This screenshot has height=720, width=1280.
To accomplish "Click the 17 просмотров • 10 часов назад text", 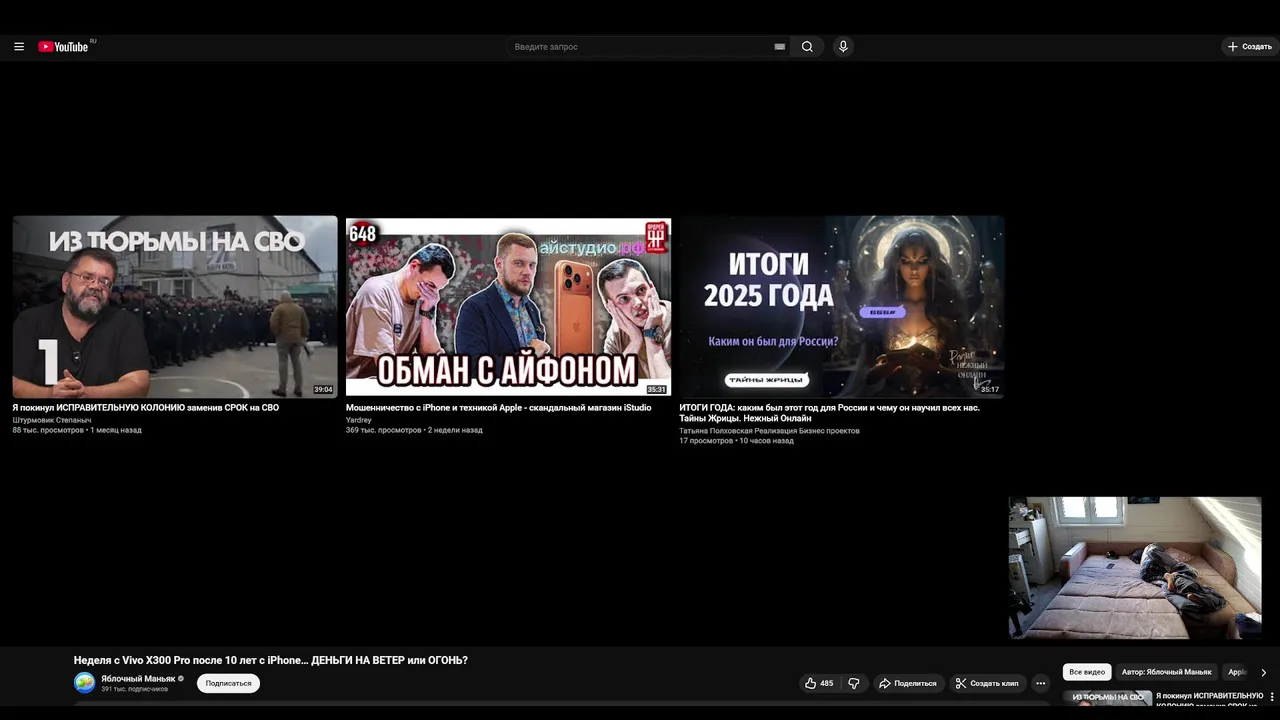I will coord(736,441).
